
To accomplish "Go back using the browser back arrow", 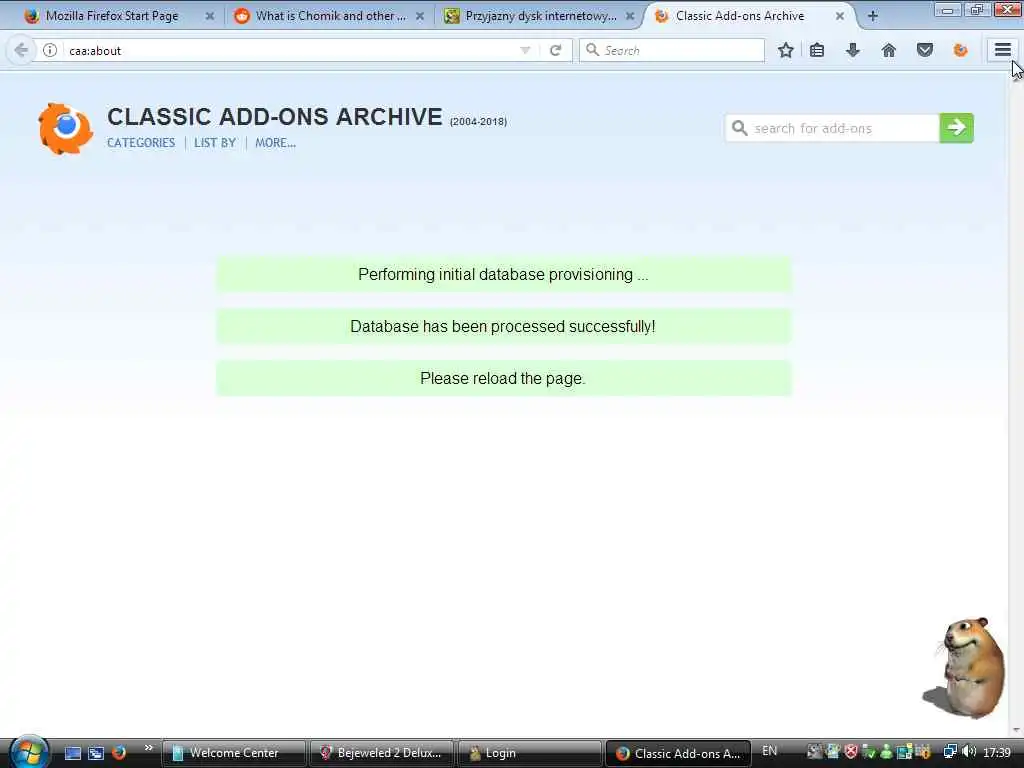I will [x=21, y=50].
